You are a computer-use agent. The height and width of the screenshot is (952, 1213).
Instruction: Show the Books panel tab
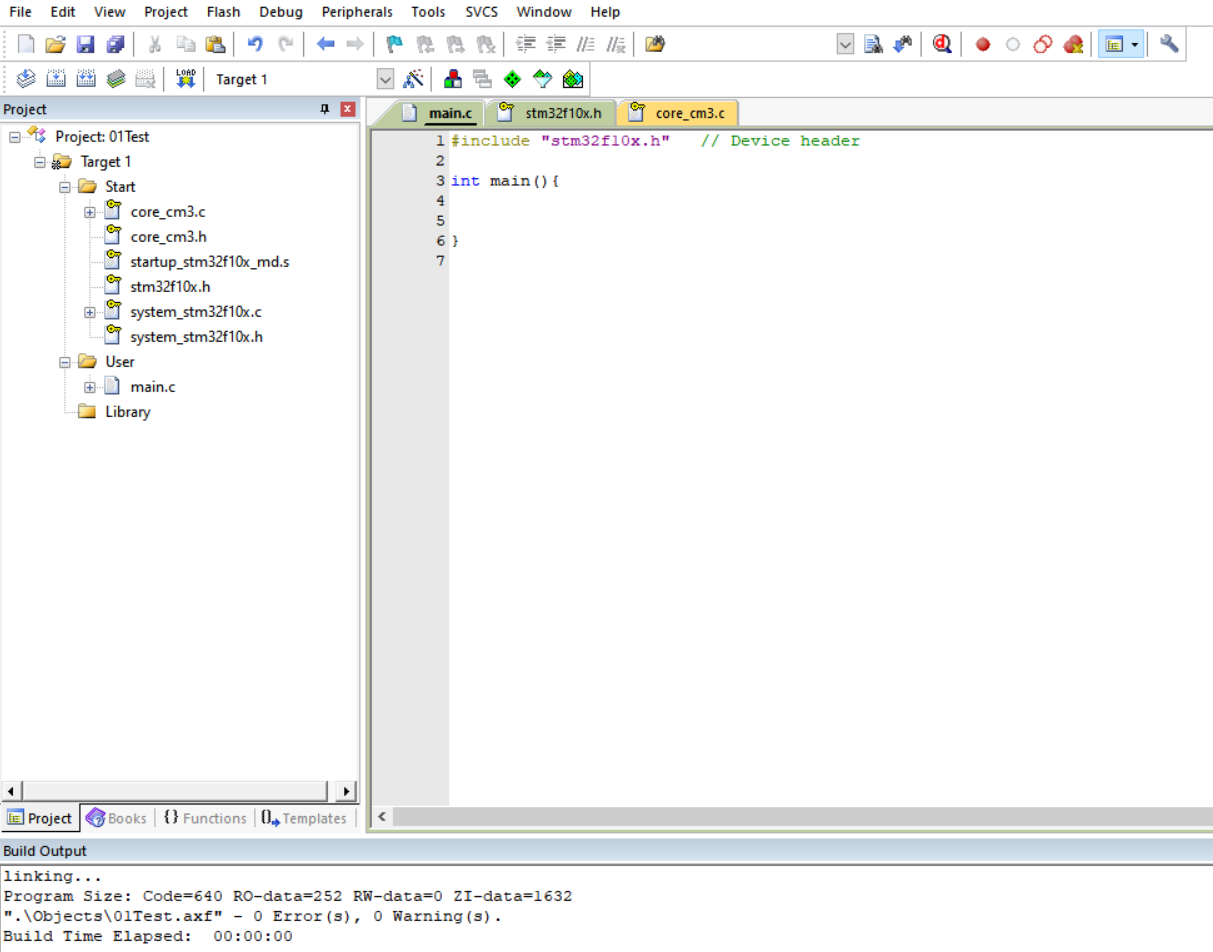pyautogui.click(x=116, y=818)
